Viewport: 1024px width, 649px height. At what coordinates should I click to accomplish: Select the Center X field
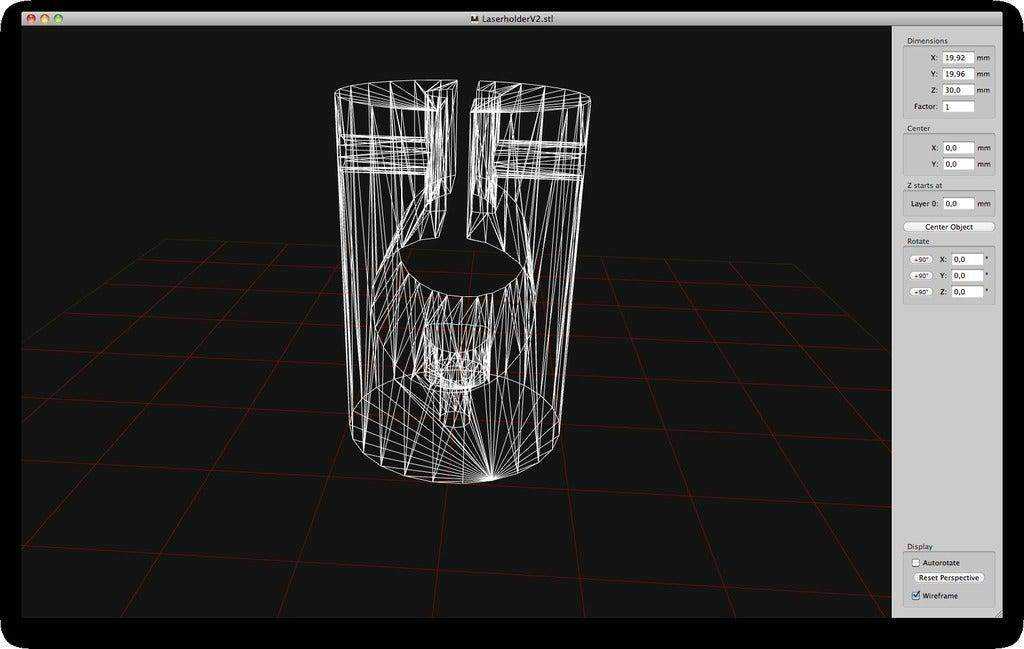click(x=958, y=148)
